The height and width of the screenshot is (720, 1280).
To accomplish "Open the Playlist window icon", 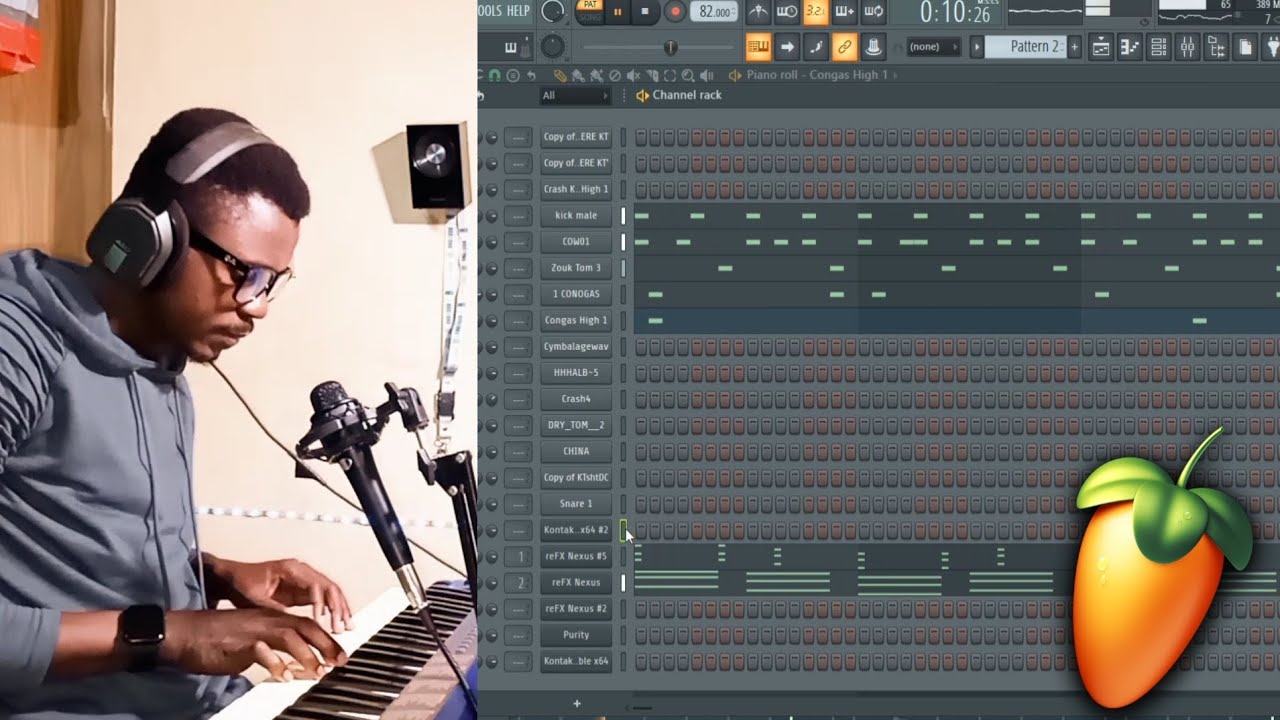I will click(x=1101, y=47).
